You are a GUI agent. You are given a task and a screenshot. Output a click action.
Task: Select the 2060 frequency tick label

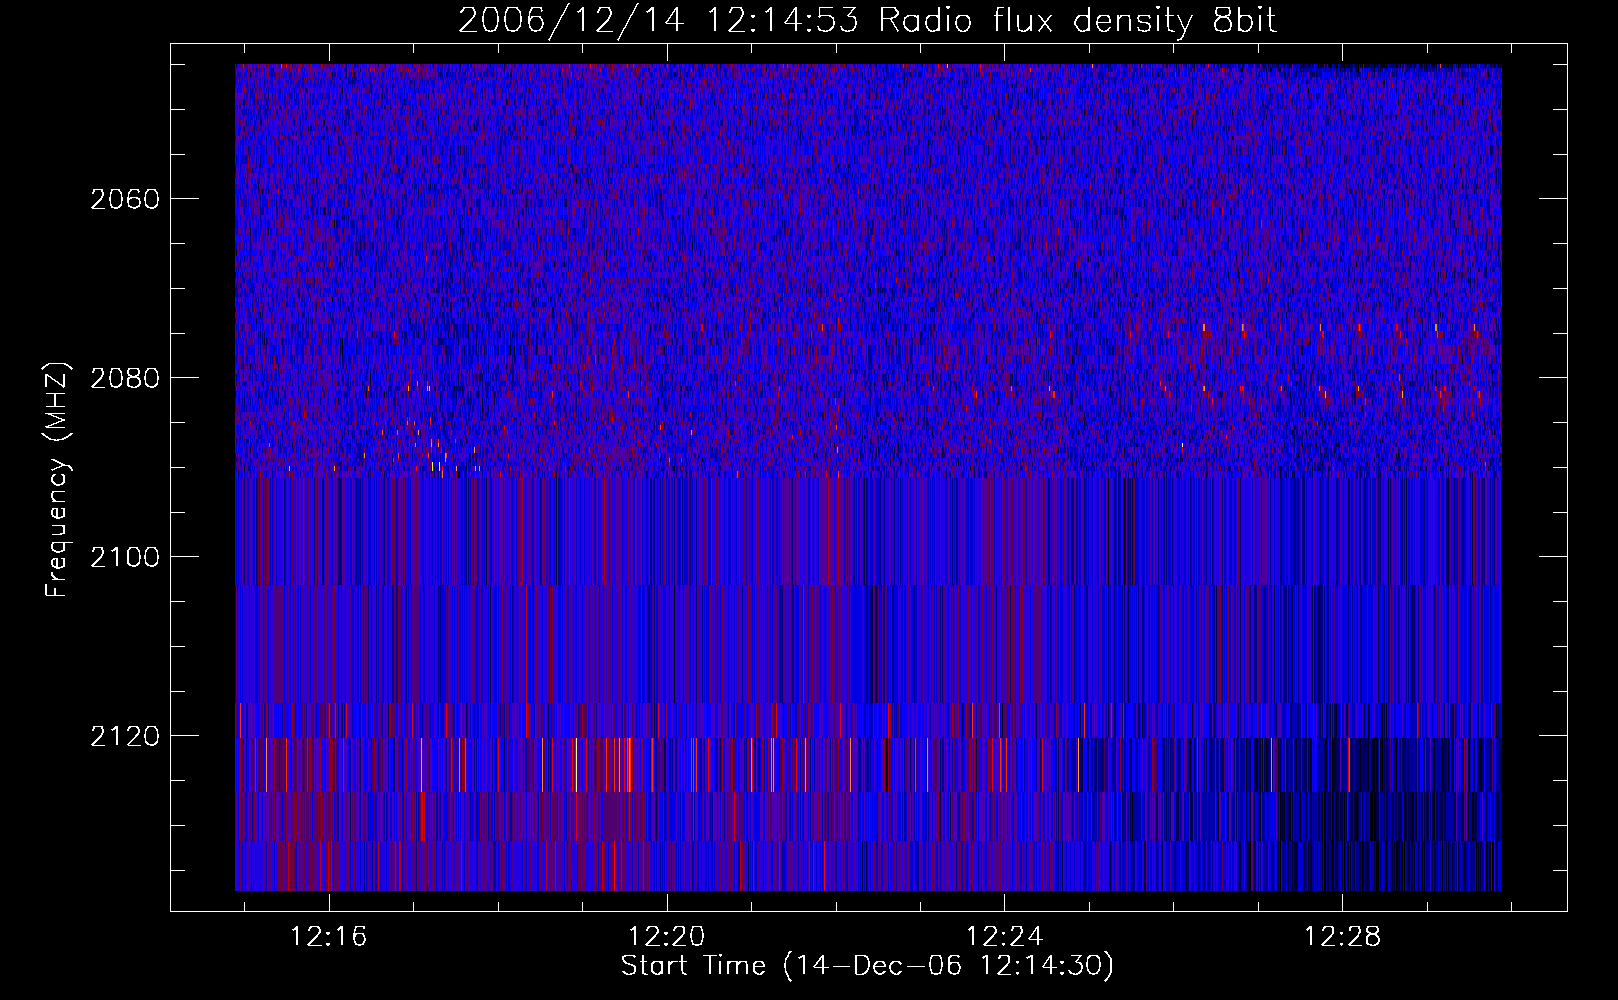pyautogui.click(x=125, y=199)
